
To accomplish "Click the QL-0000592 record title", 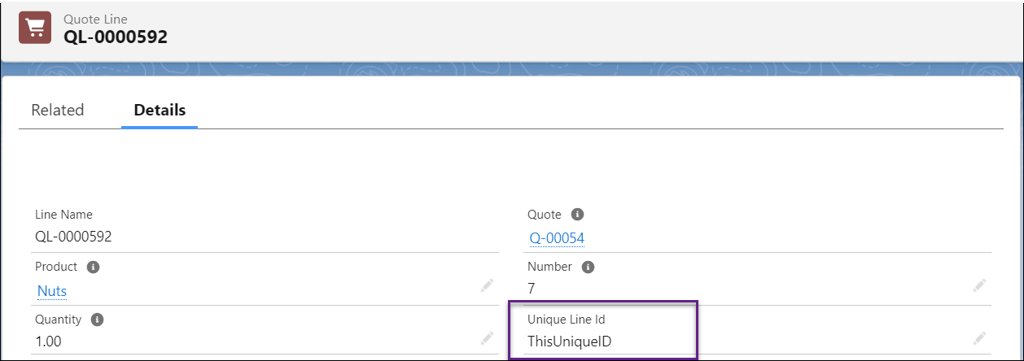I will [x=116, y=37].
